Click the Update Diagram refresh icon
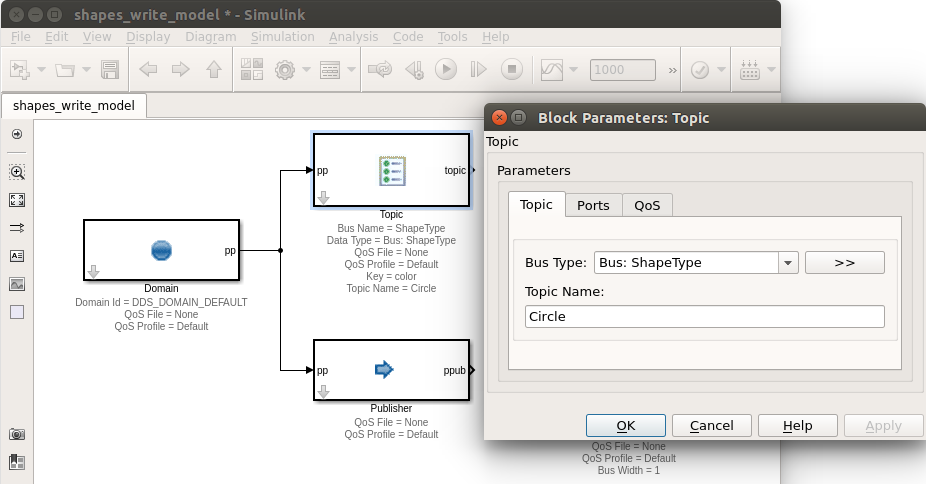This screenshot has width=926, height=484. click(x=380, y=70)
